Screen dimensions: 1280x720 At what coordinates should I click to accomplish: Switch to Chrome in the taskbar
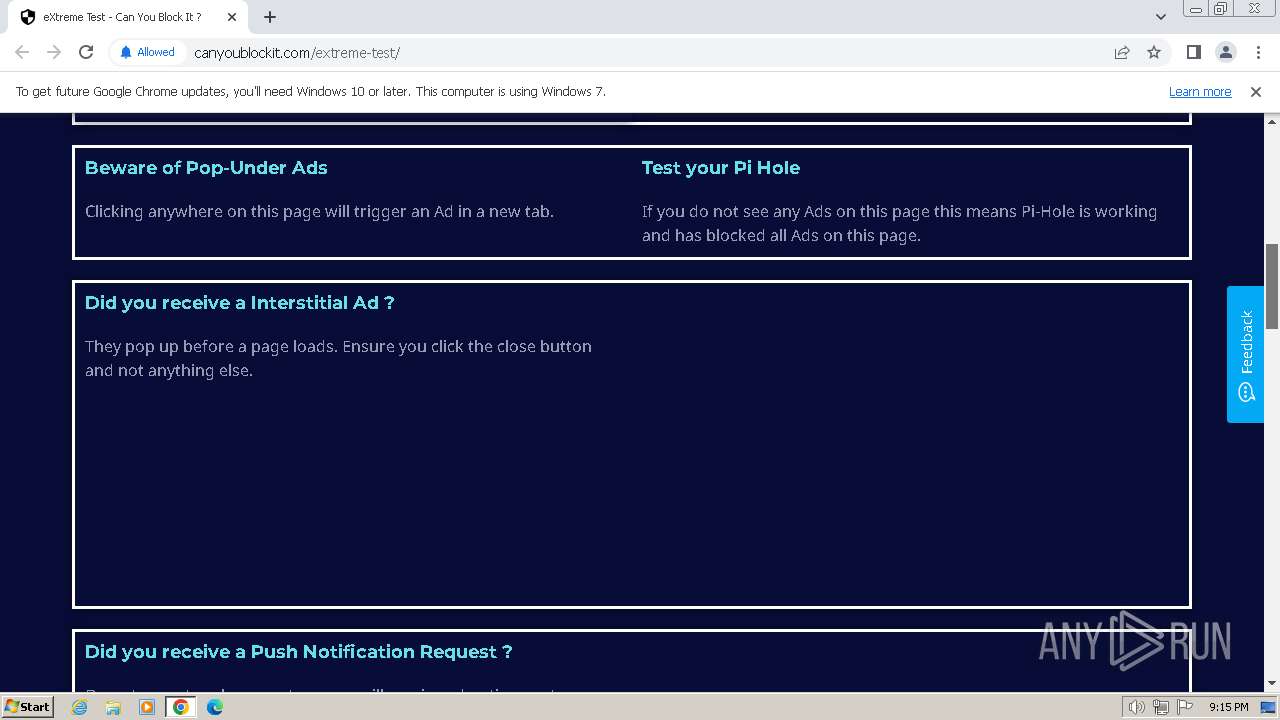pos(181,707)
